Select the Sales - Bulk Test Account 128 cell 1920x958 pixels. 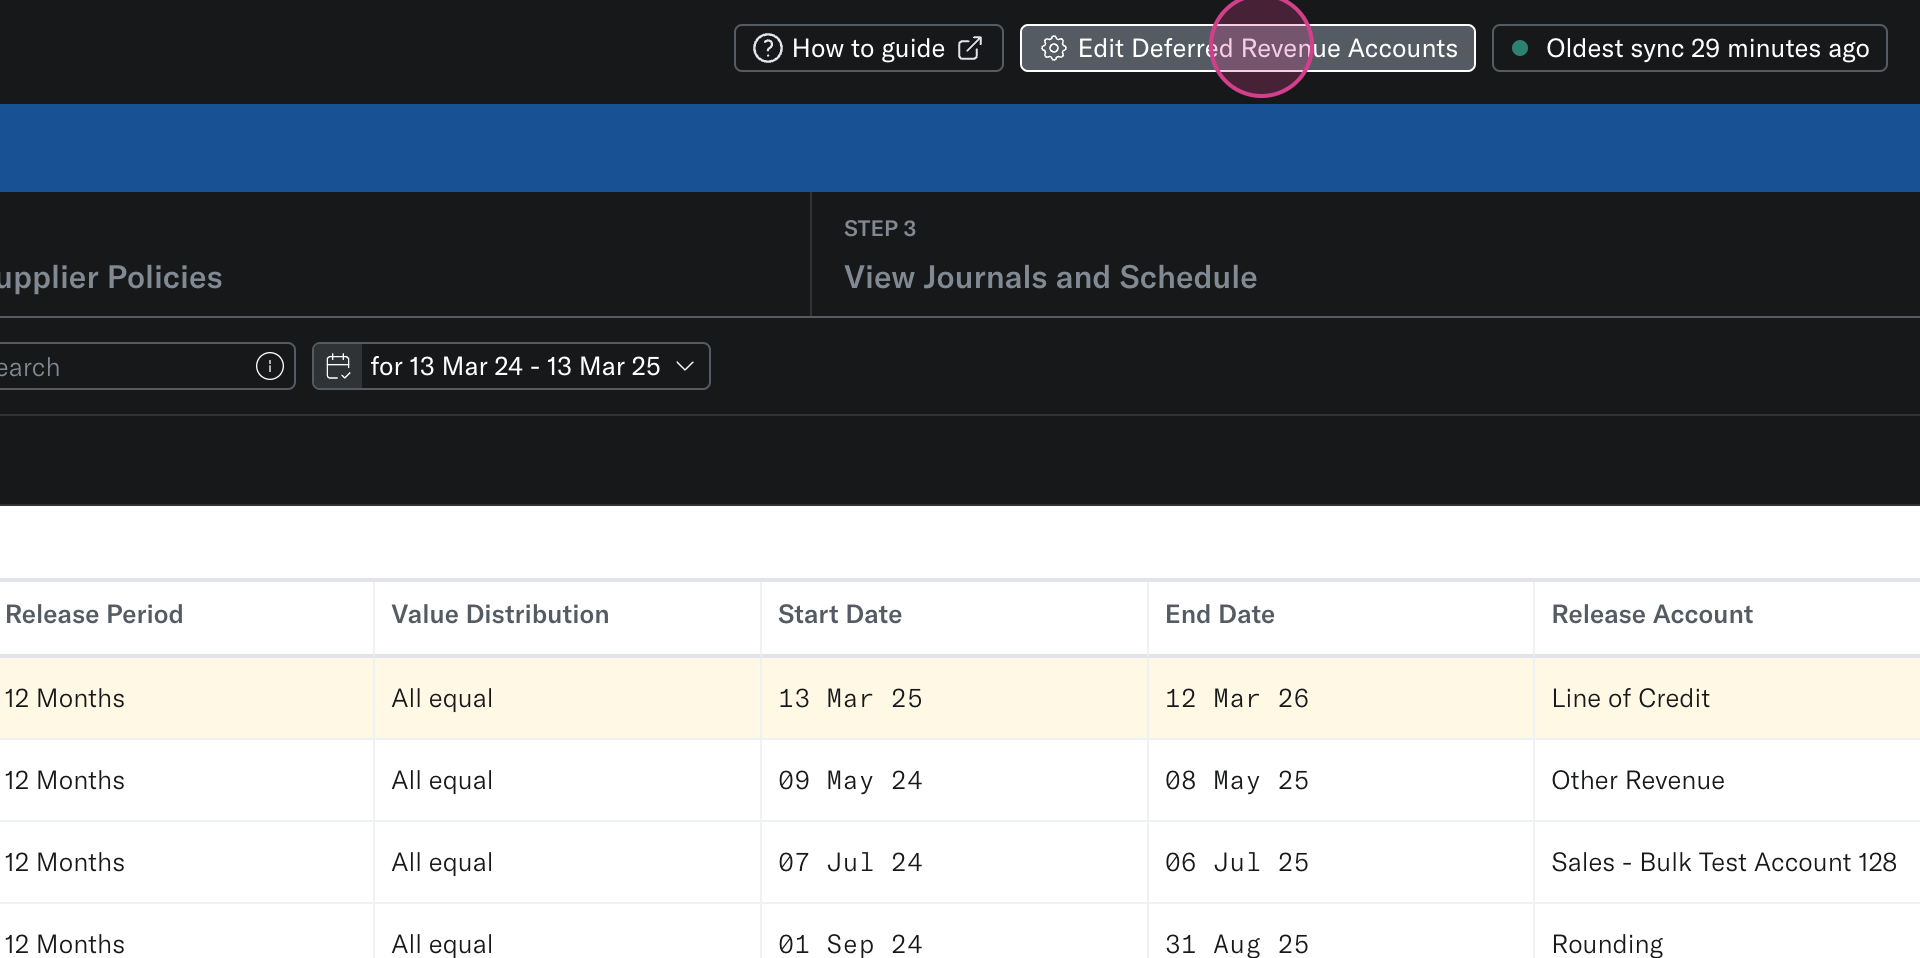tap(1723, 862)
